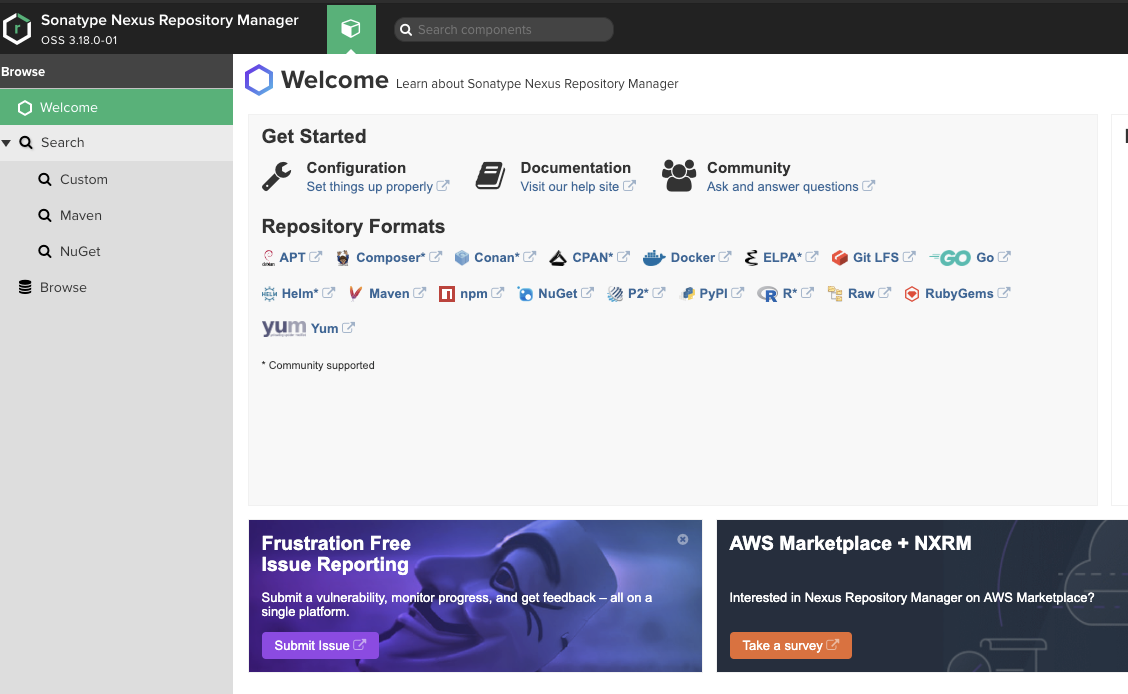This screenshot has width=1128, height=694.
Task: Open Custom search in sidebar
Action: point(117,179)
